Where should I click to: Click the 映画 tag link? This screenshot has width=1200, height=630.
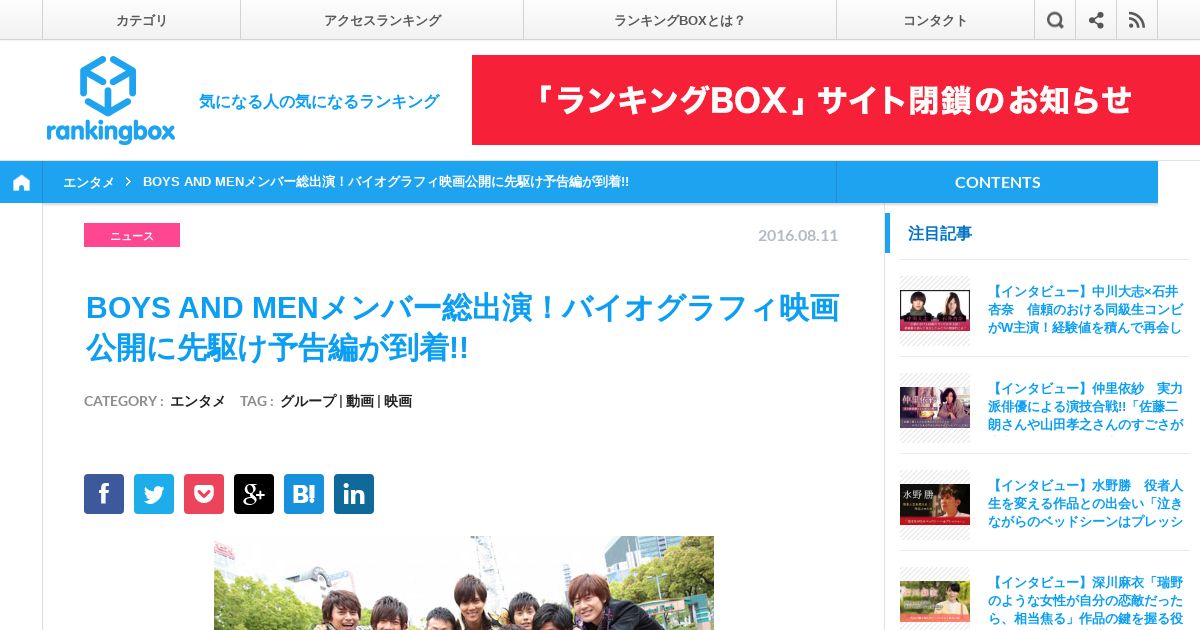click(398, 401)
